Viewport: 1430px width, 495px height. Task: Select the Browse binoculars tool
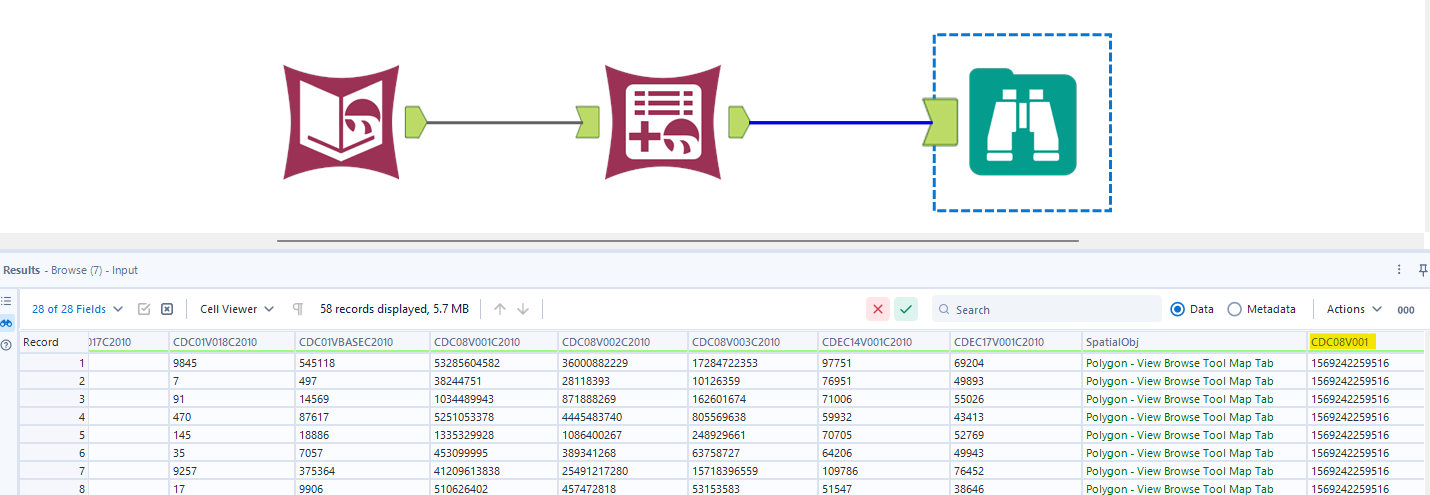tap(1022, 123)
